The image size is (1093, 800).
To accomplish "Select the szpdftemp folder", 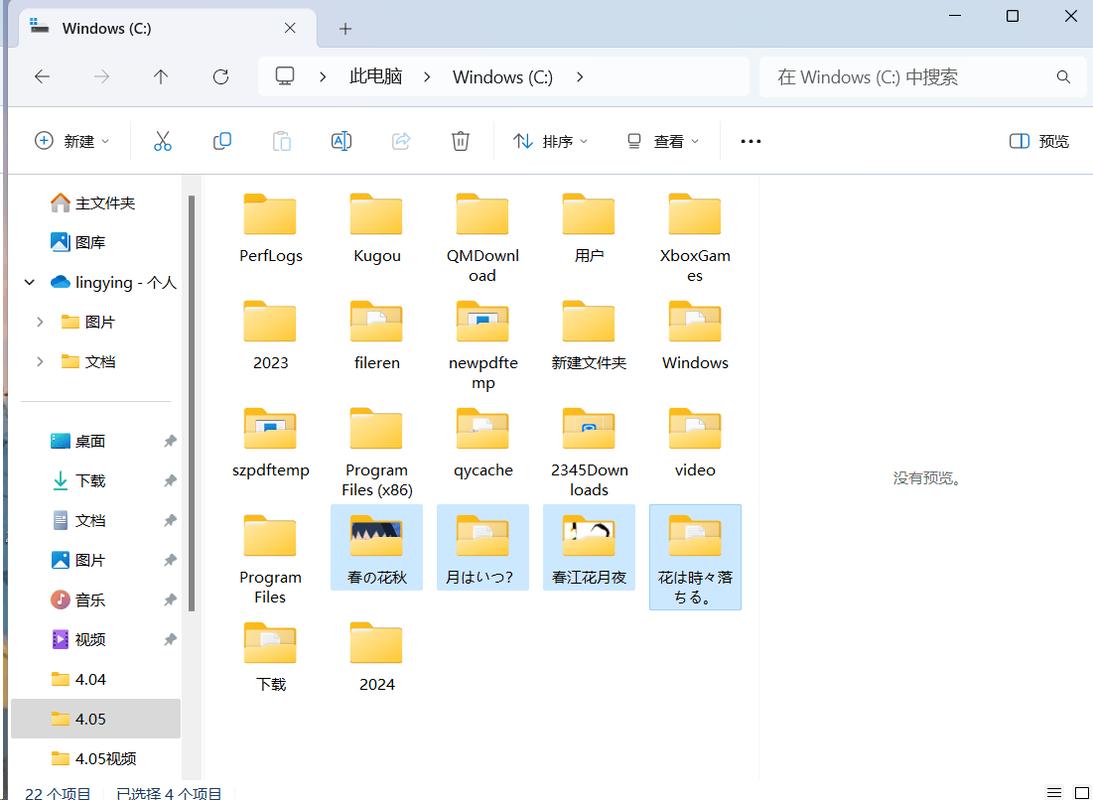I will (270, 443).
